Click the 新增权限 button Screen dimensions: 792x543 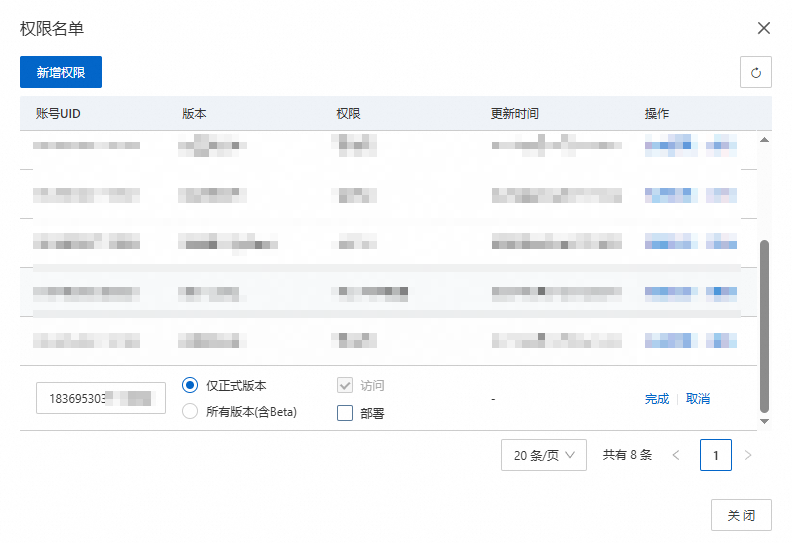click(61, 72)
